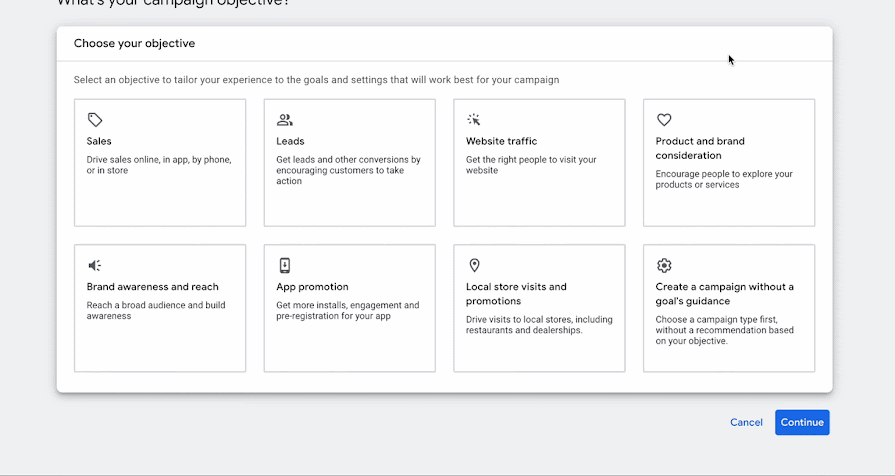895x476 pixels.
Task: Select the Leads objective title
Action: [290, 141]
